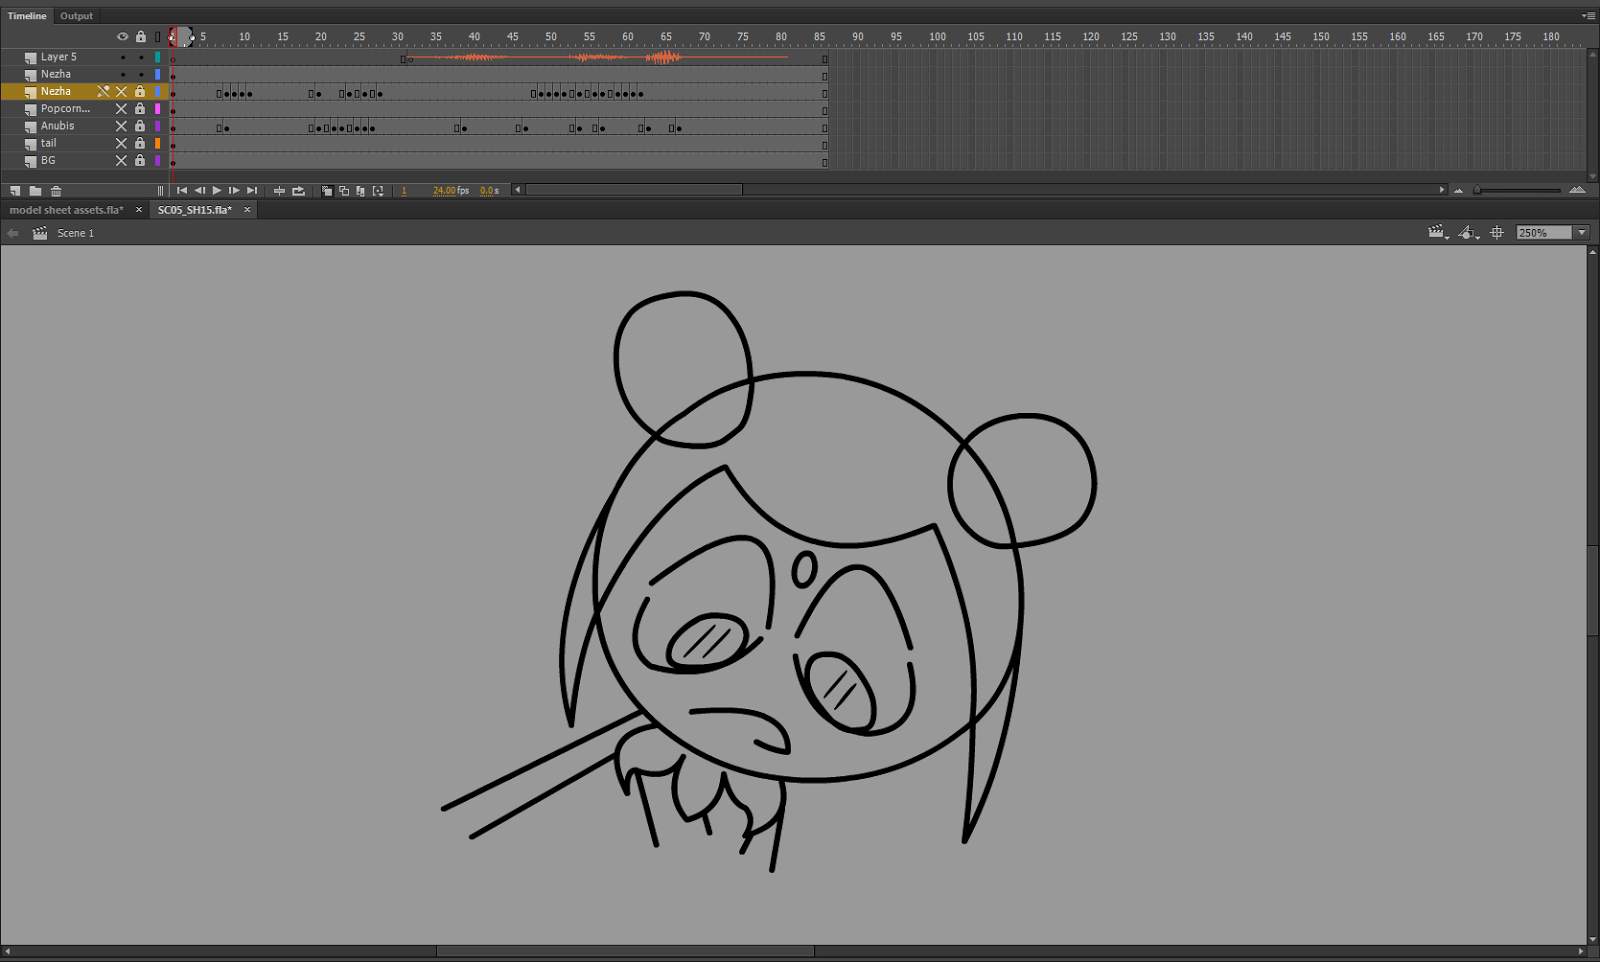Select the Anubis layer
This screenshot has width=1600, height=962.
[57, 126]
